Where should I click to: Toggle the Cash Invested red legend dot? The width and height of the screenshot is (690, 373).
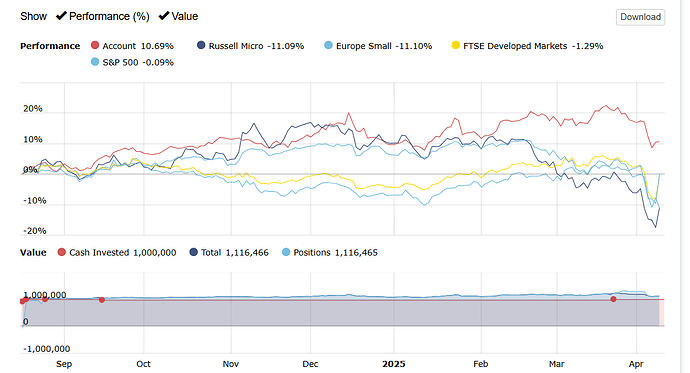62,252
